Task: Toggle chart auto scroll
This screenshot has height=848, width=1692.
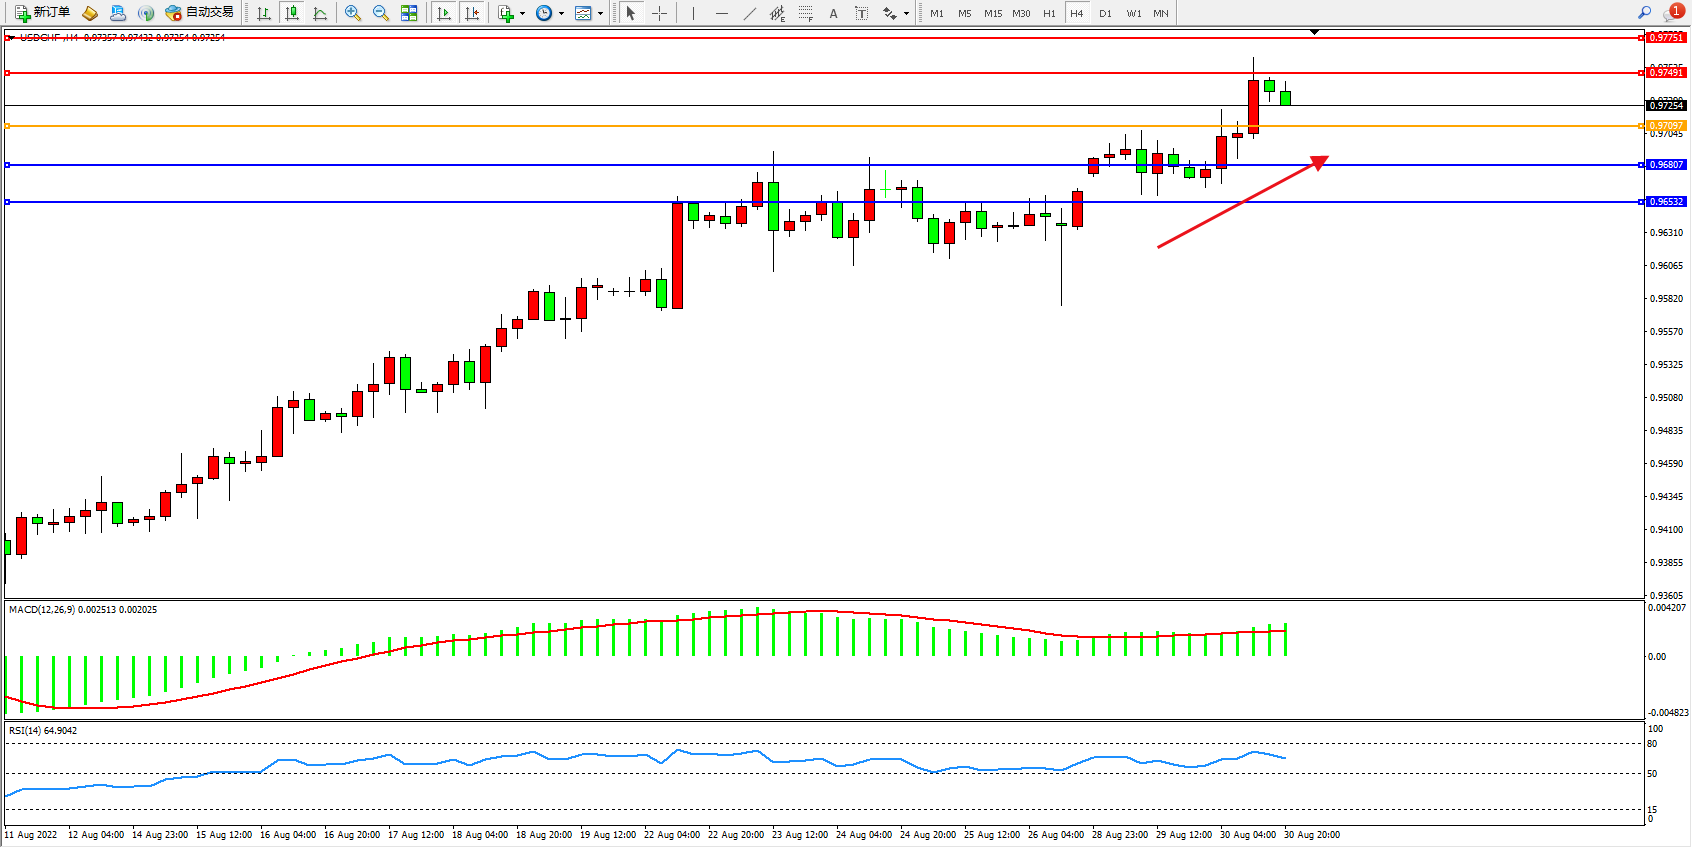Action: 444,13
